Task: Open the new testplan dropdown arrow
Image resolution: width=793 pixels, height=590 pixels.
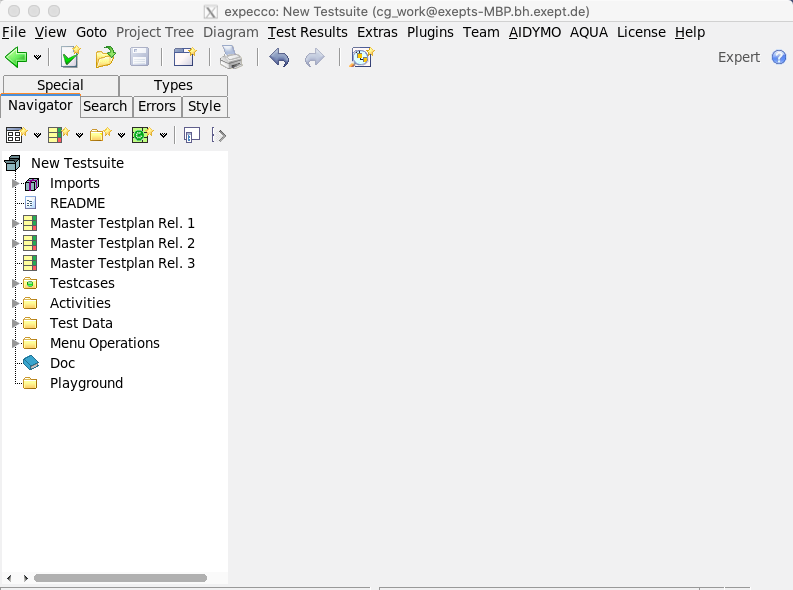Action: 79,135
